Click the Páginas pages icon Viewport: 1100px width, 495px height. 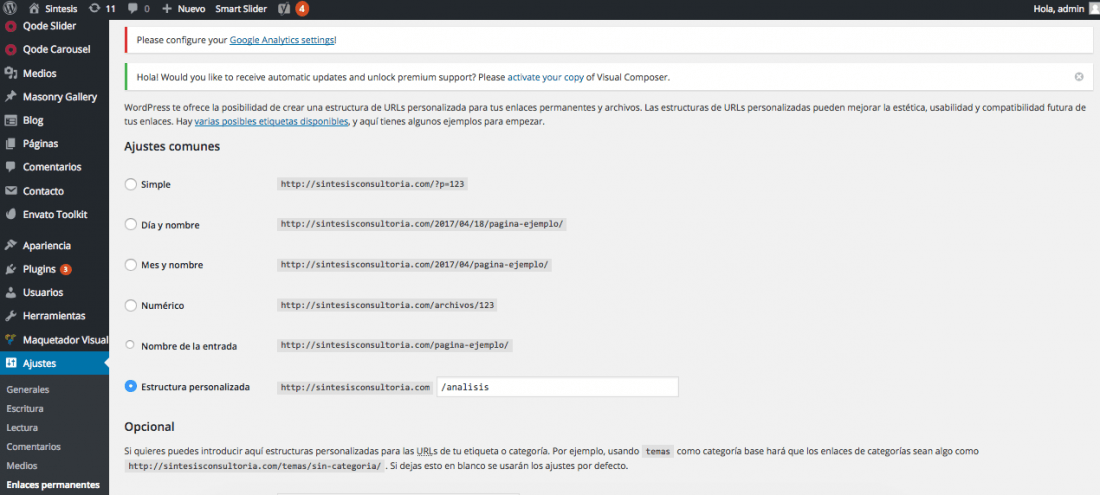click(11, 144)
